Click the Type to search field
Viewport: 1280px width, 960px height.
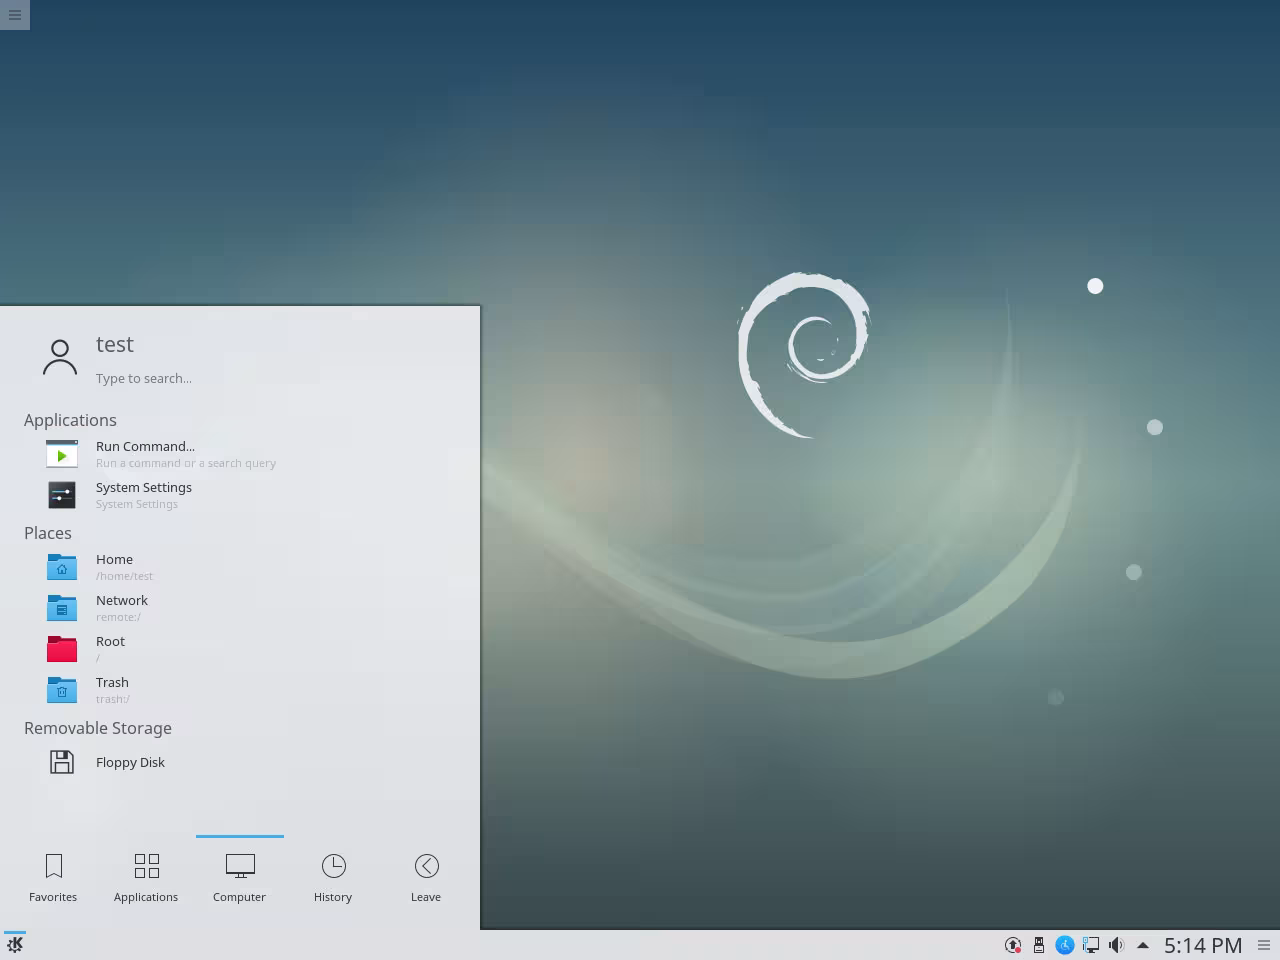click(144, 378)
